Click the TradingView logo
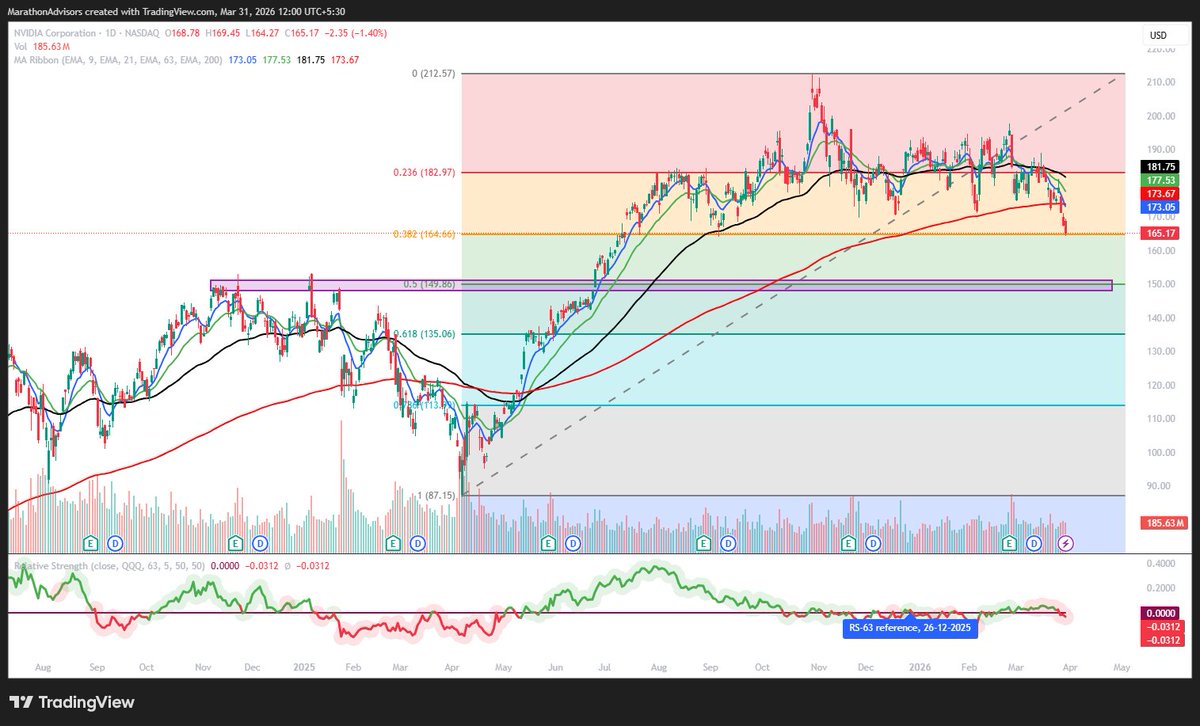This screenshot has height=726, width=1200. [x=71, y=702]
